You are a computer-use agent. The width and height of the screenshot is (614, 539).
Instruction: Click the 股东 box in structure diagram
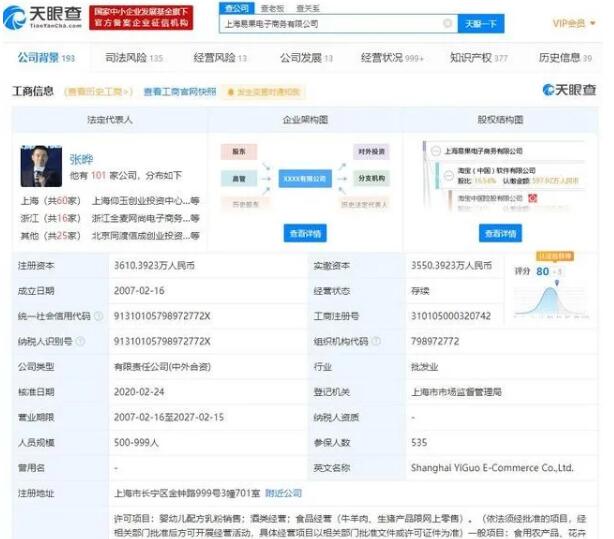click(x=239, y=152)
